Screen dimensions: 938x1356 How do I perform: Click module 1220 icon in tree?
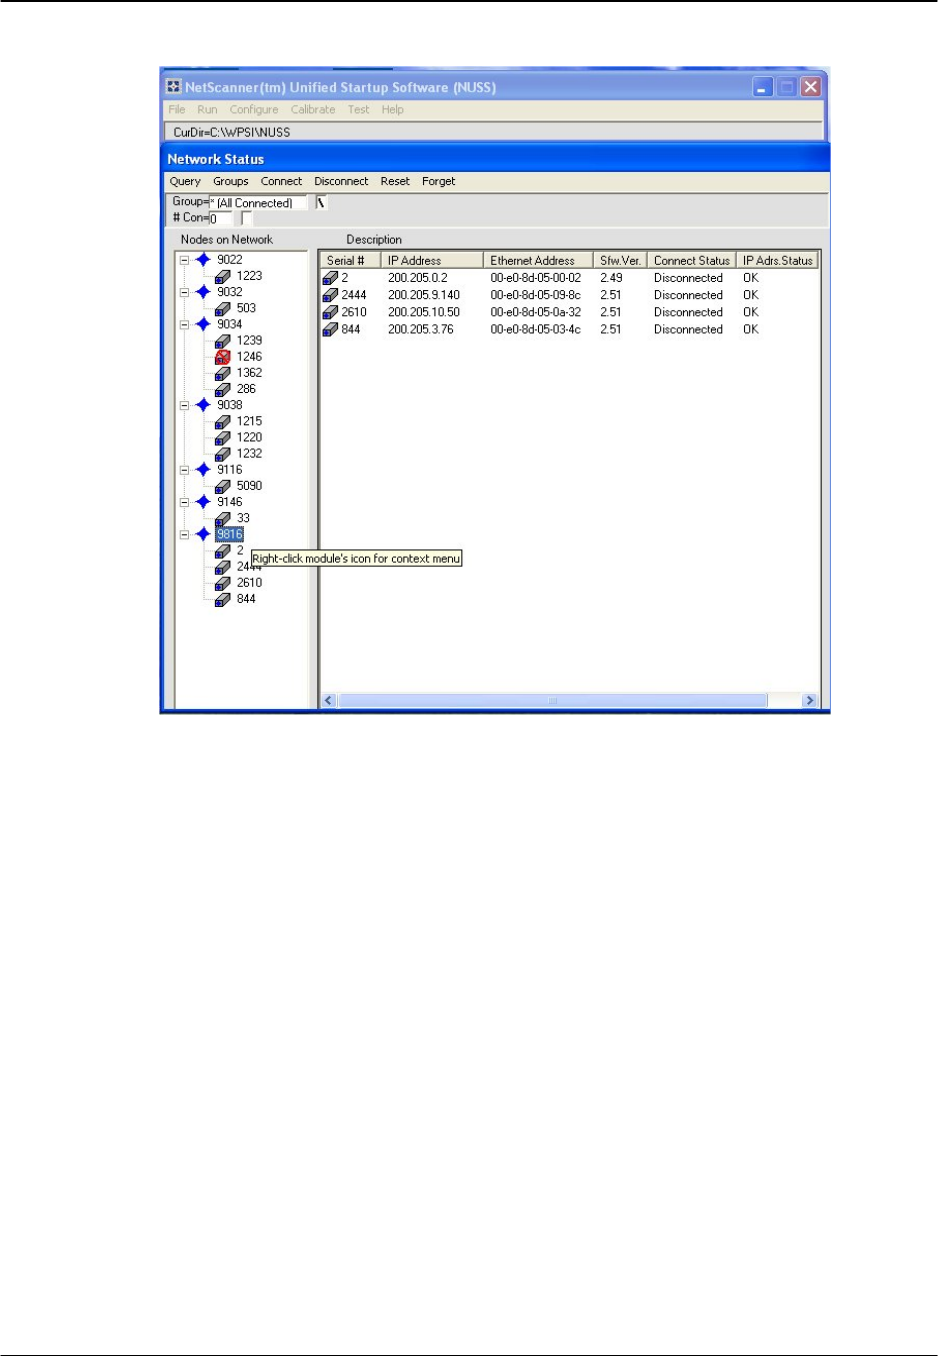click(223, 438)
